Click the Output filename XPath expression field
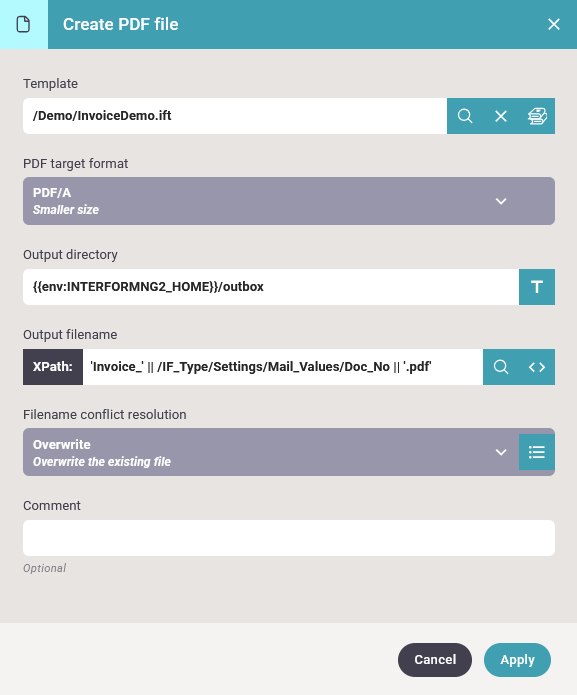The width and height of the screenshot is (577, 695). pos(283,367)
